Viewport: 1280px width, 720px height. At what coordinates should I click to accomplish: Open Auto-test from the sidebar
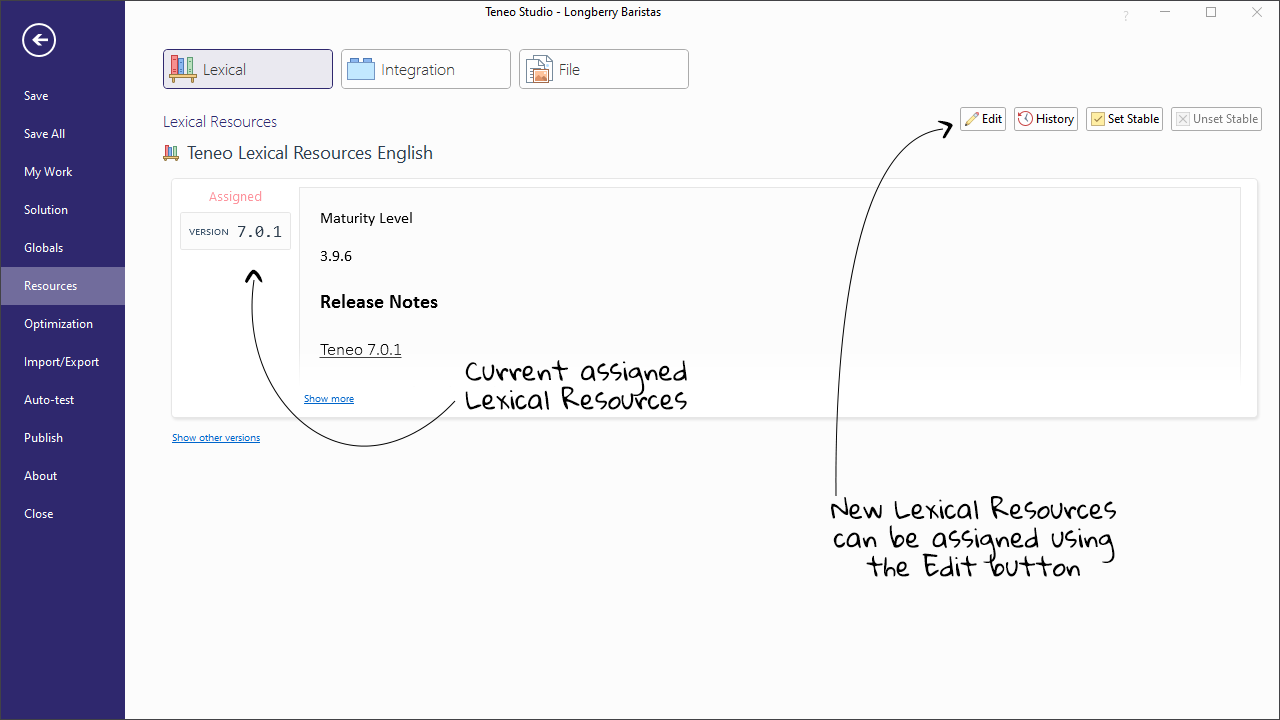pos(62,400)
